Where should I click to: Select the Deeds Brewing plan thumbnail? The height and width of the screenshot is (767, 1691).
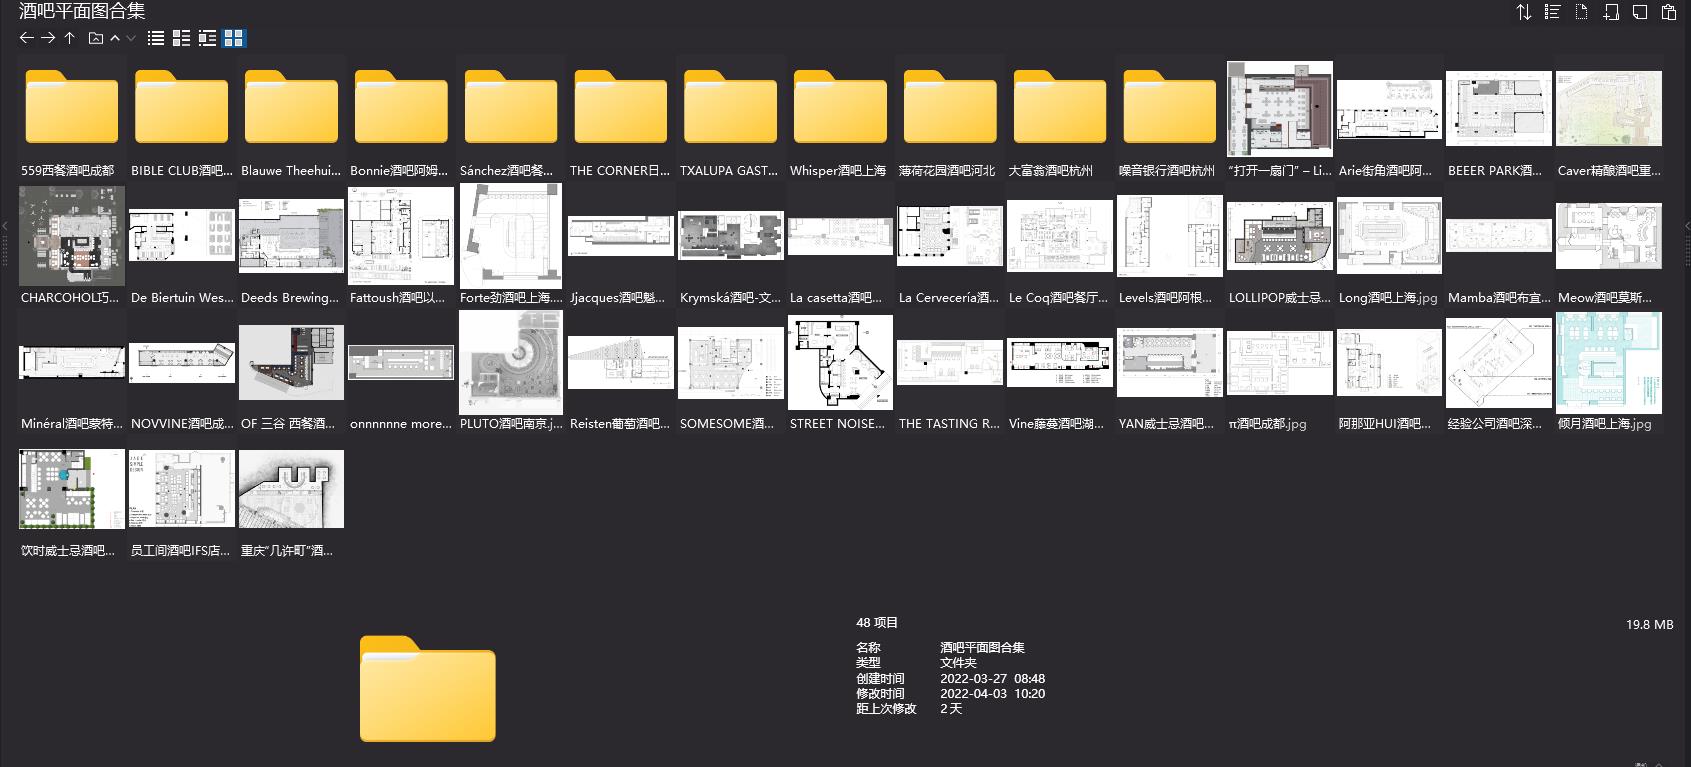coord(291,236)
